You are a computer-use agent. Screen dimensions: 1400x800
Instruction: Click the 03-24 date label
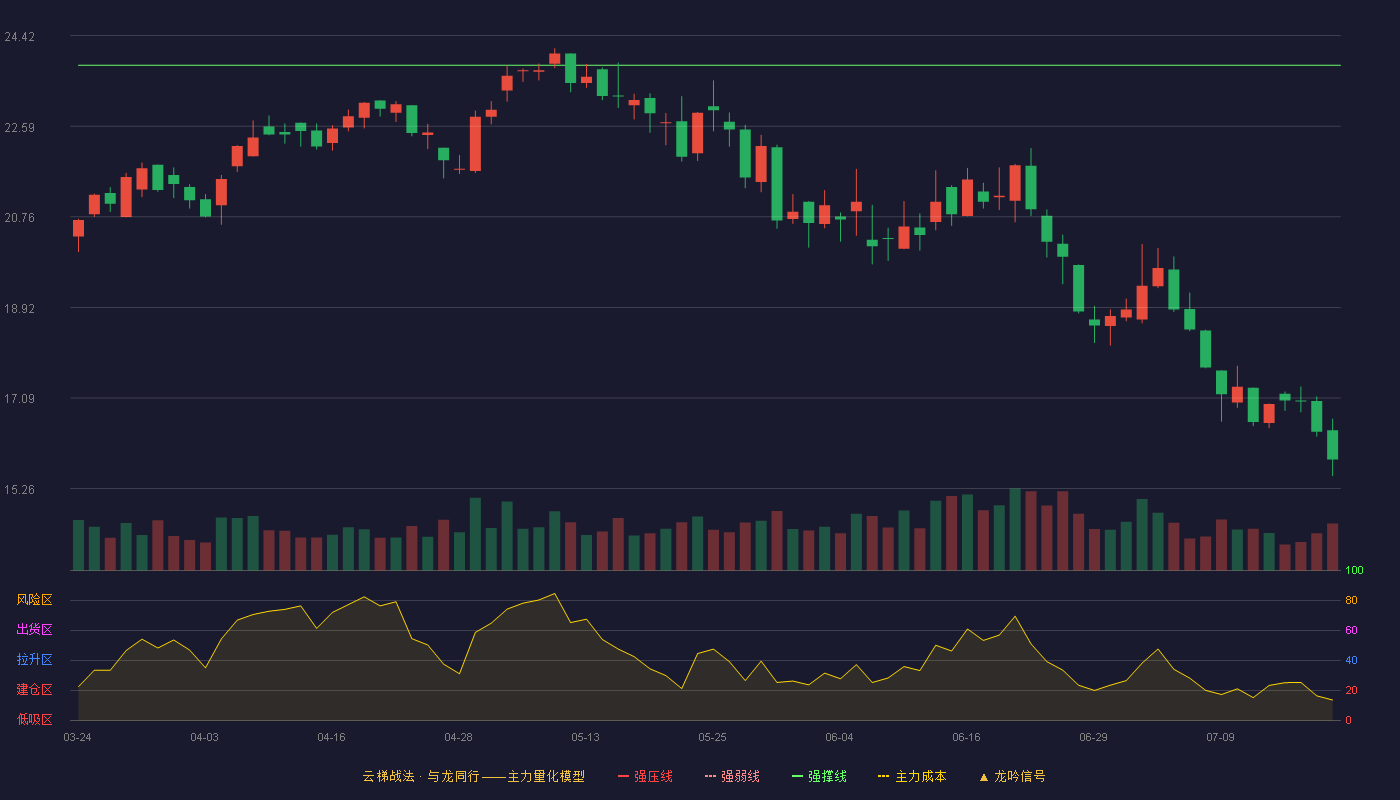coord(77,737)
